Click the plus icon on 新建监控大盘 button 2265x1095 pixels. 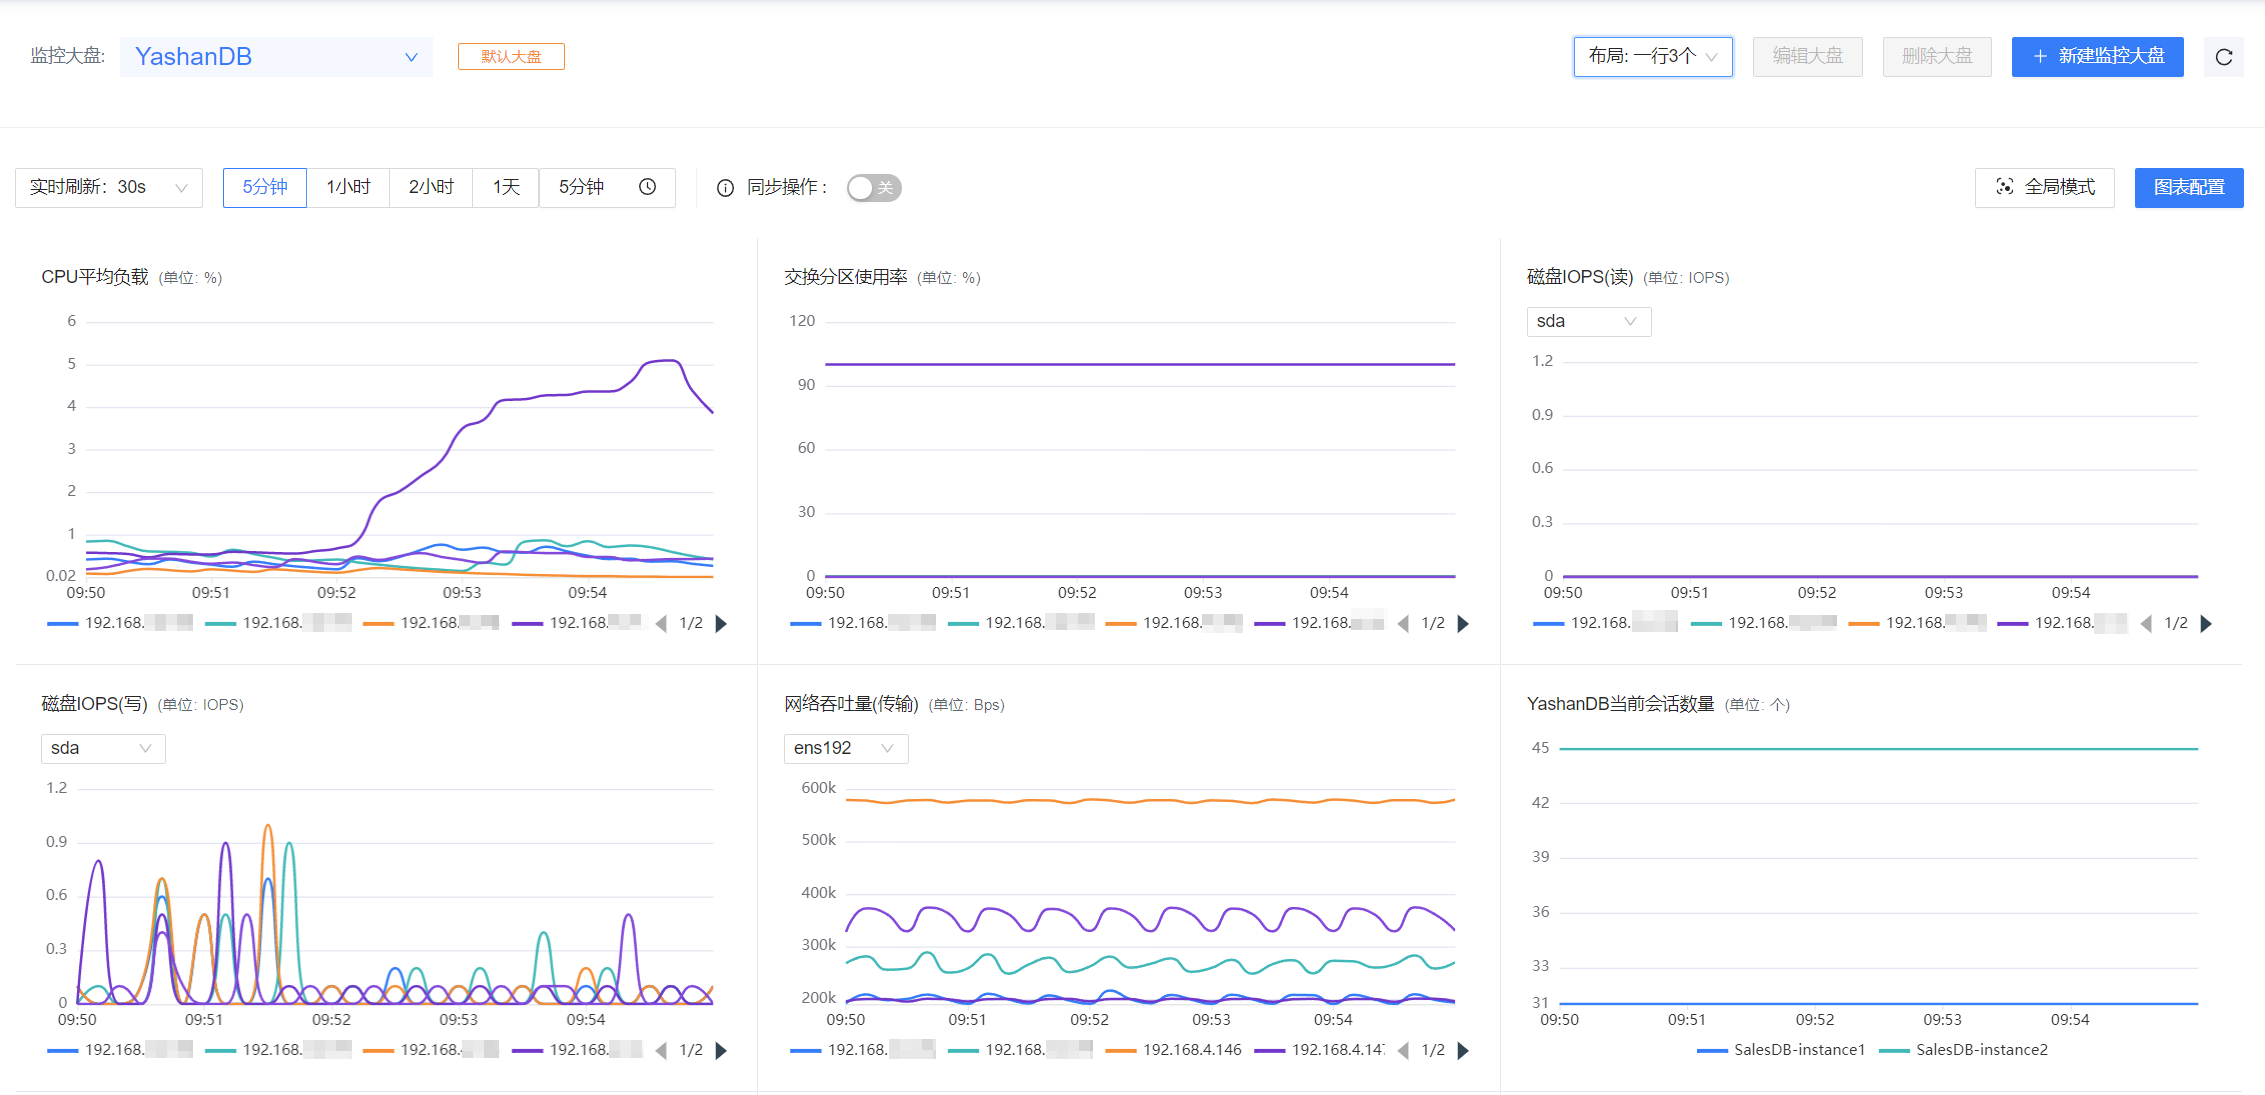coord(2039,57)
